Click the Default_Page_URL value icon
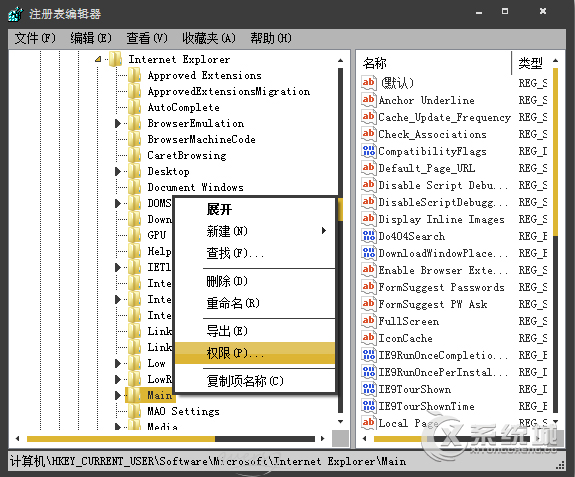 369,168
